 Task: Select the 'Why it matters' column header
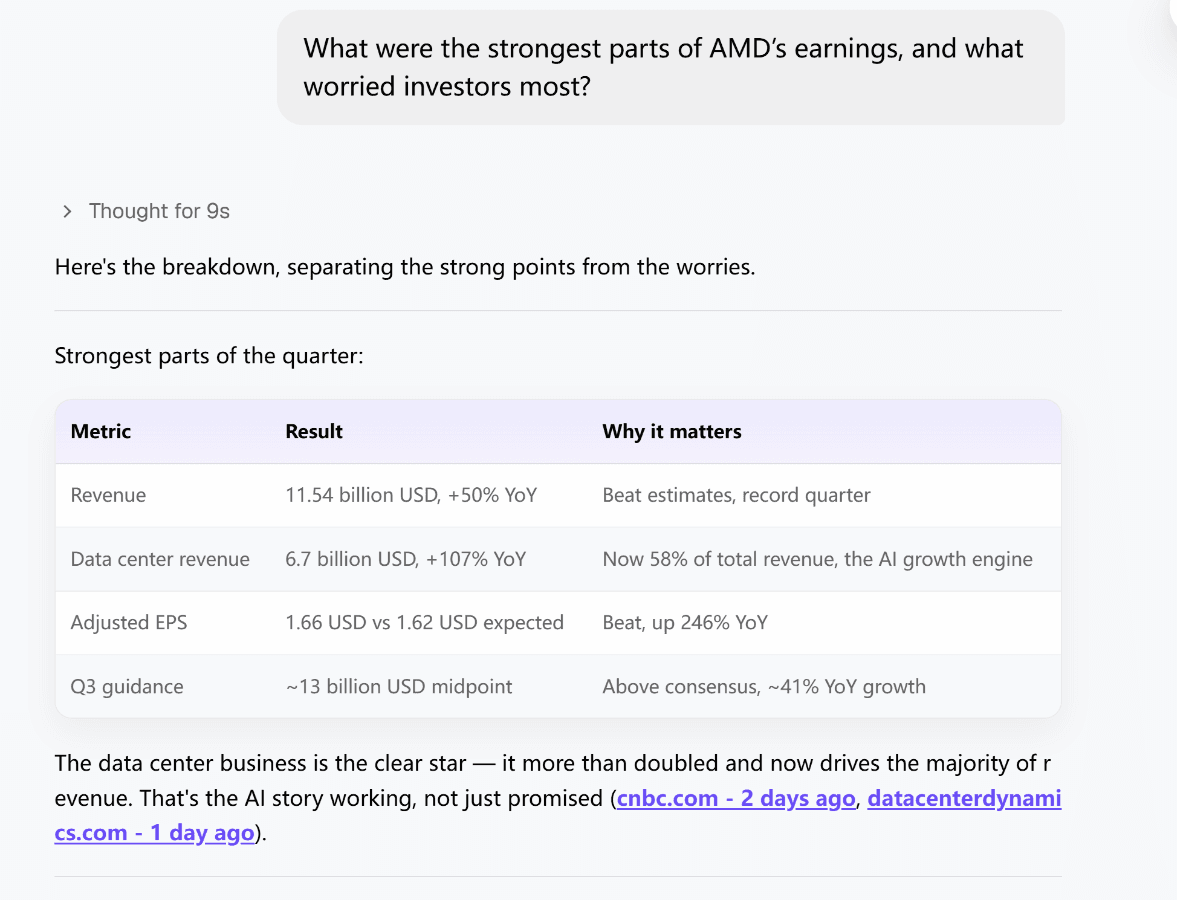point(672,432)
